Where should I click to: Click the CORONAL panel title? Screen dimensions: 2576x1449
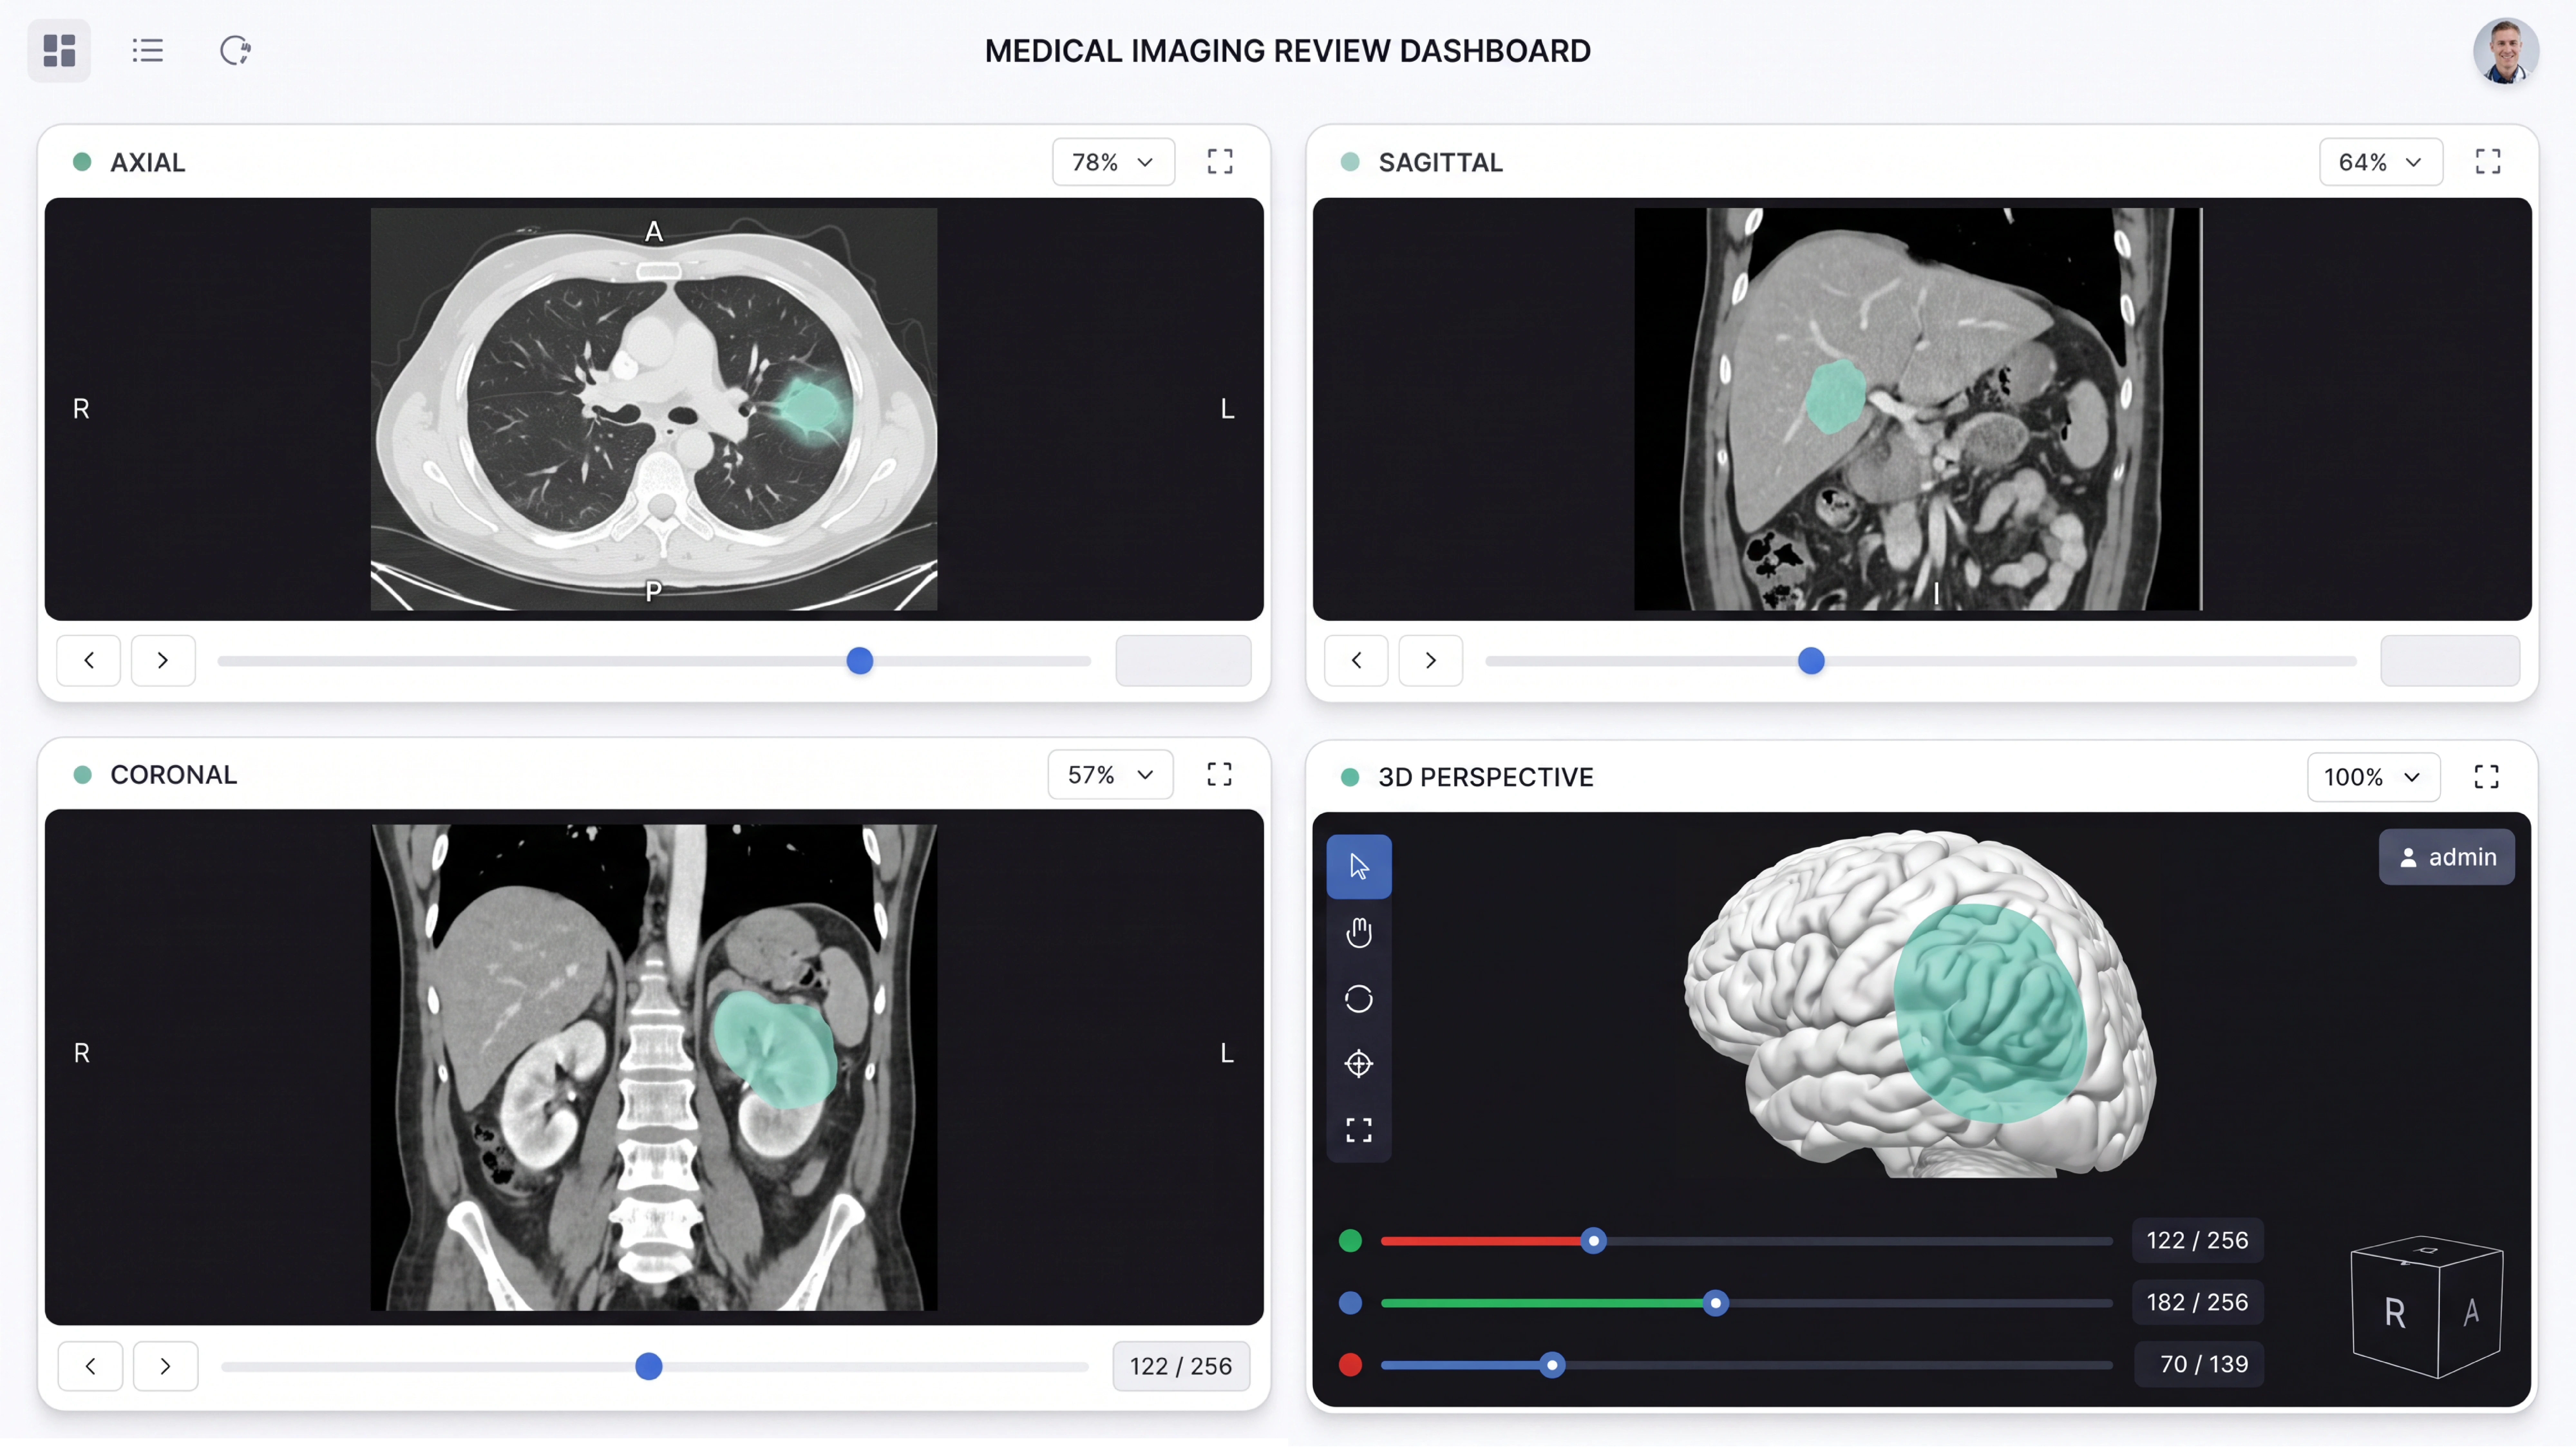[174, 775]
